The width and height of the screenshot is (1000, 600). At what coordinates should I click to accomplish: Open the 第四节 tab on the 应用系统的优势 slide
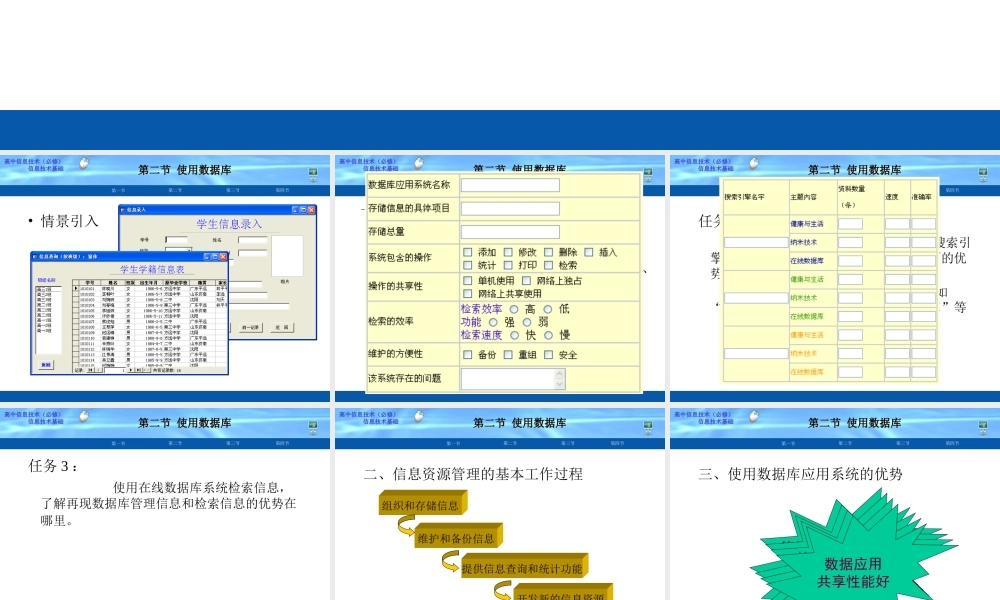pos(952,443)
